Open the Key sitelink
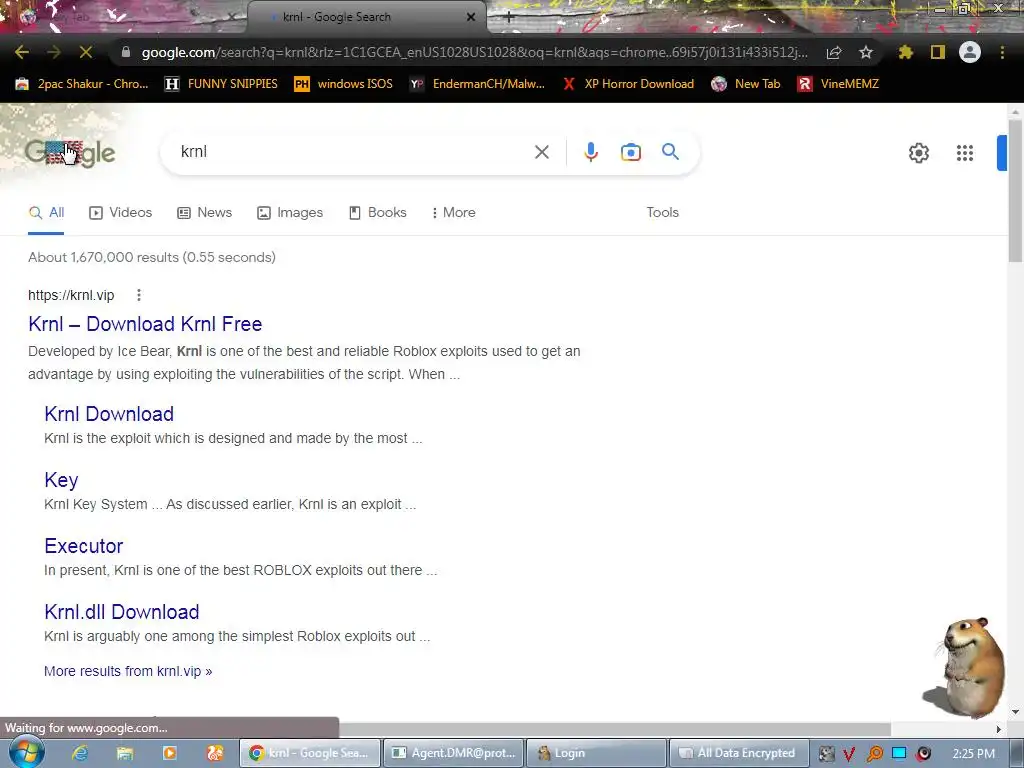 [61, 480]
